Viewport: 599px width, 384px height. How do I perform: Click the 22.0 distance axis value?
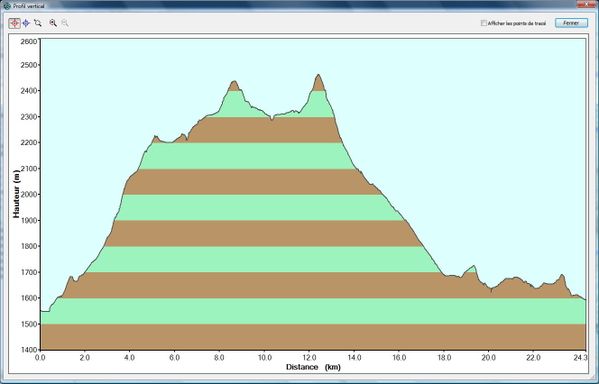(533, 358)
